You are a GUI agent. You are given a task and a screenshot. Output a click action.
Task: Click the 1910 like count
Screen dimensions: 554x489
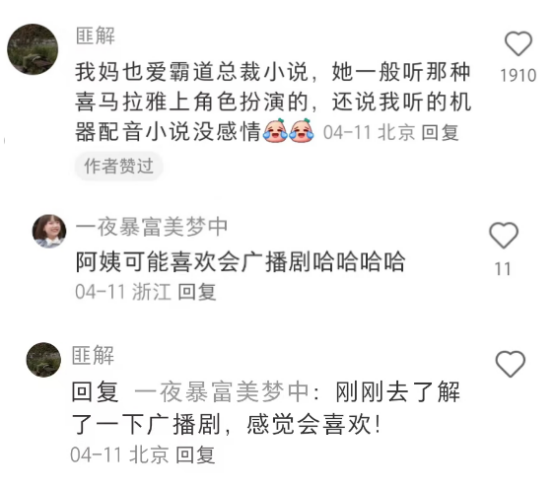(x=518, y=76)
